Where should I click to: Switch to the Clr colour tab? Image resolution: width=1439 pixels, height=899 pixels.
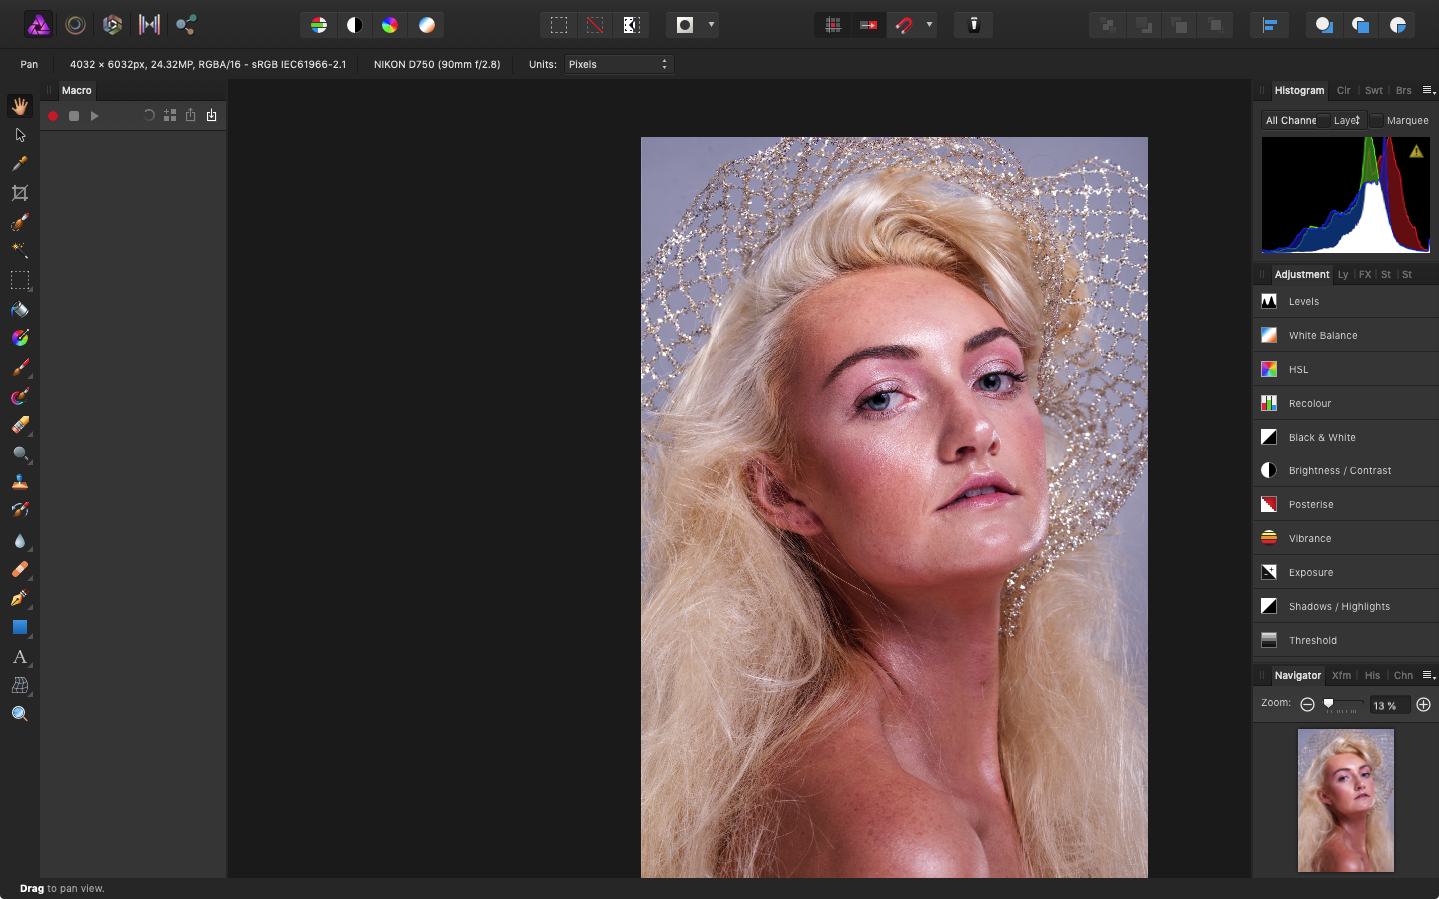[1344, 90]
